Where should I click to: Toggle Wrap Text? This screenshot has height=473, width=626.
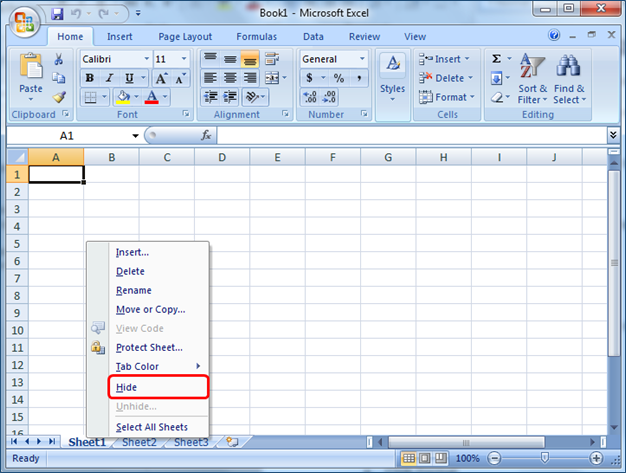tap(272, 59)
